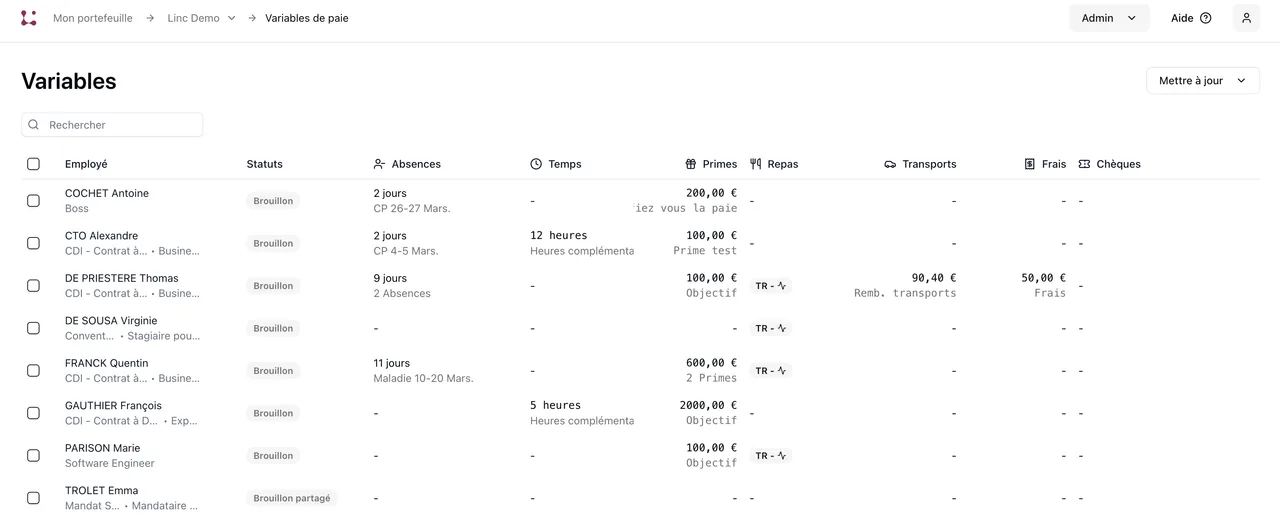Select the FRANCK Quentin checkbox
Screen dimensions: 1280x528
click(33, 371)
